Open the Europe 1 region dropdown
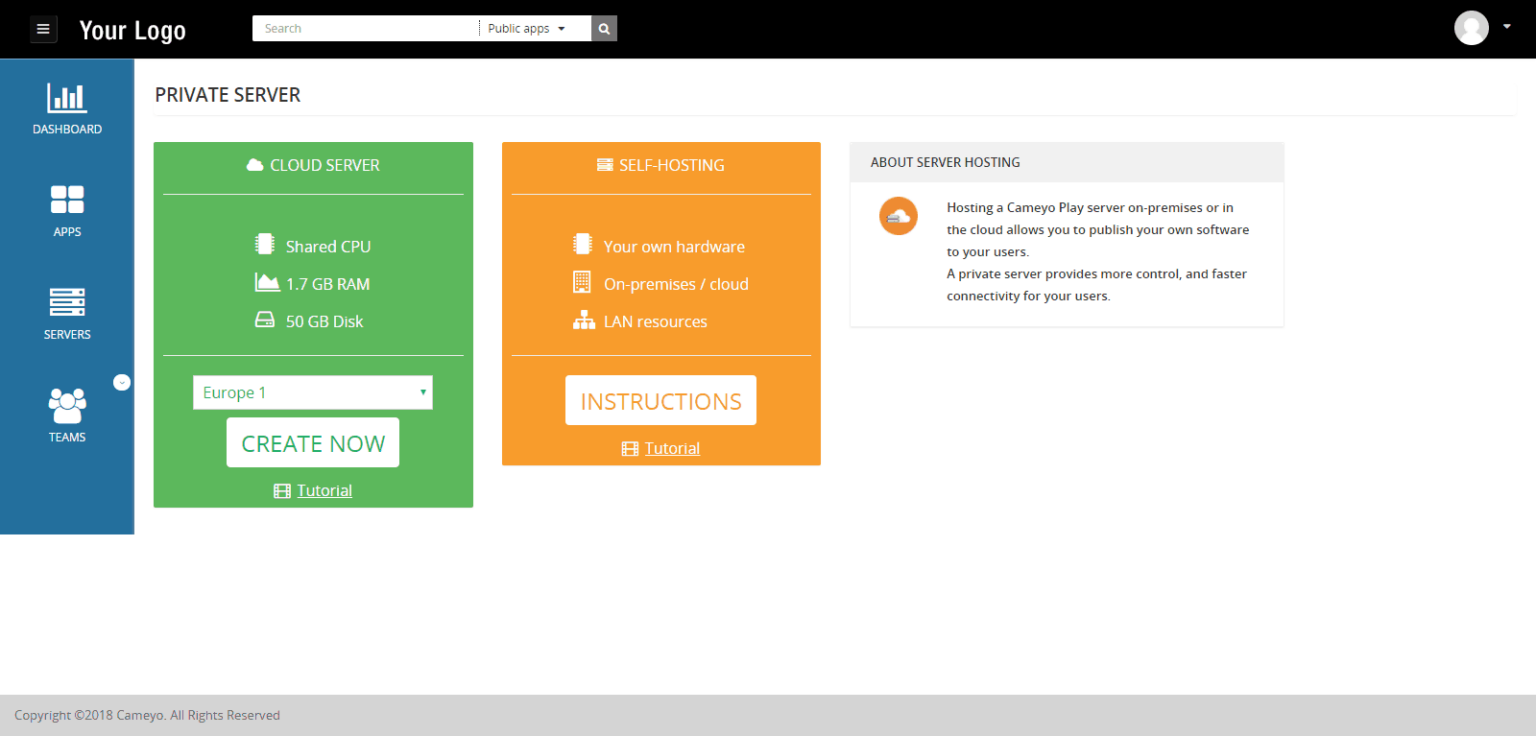Image resolution: width=1536 pixels, height=736 pixels. tap(312, 392)
